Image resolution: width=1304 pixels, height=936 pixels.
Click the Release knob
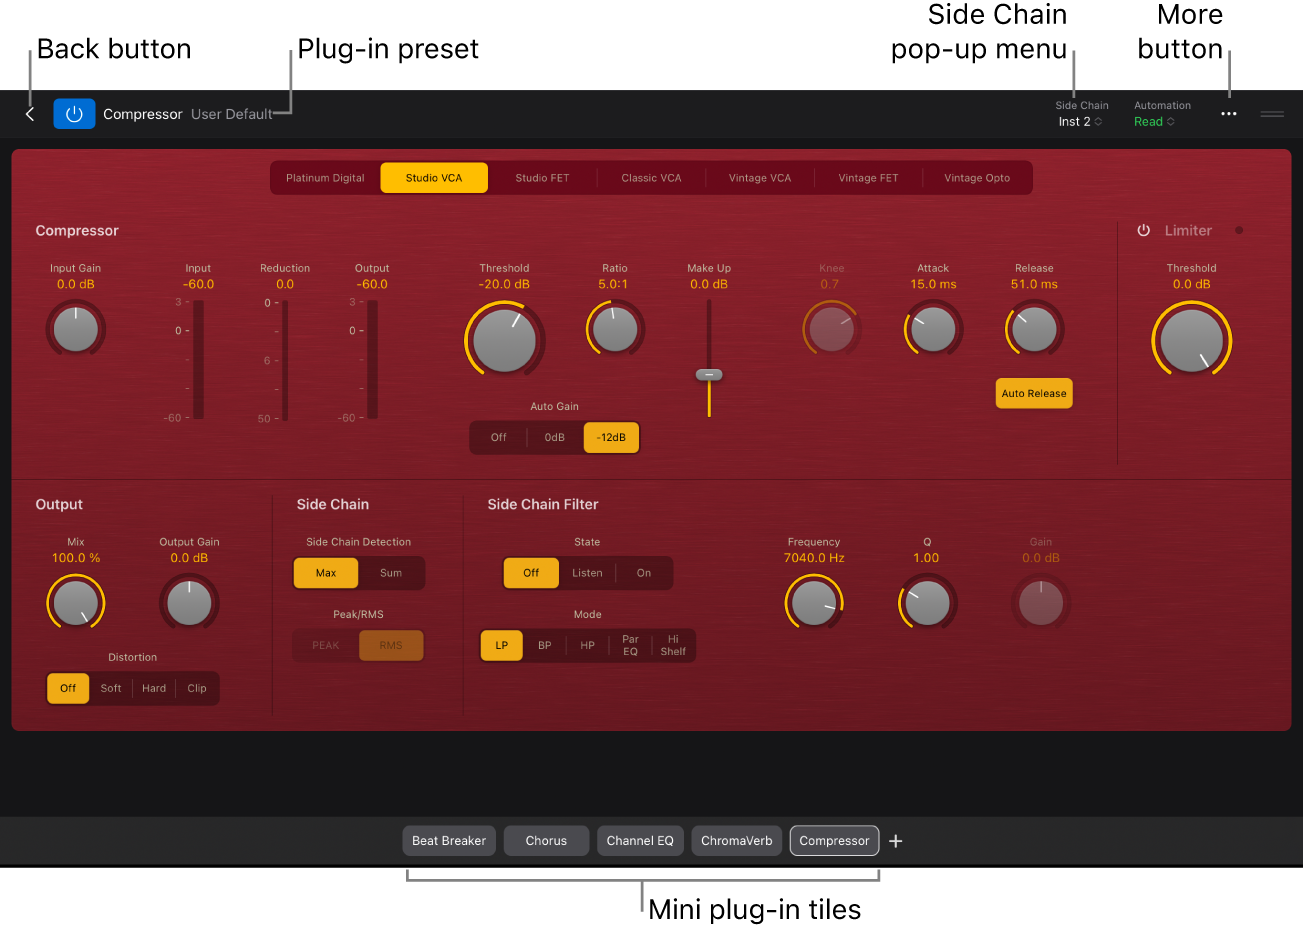click(x=1034, y=329)
